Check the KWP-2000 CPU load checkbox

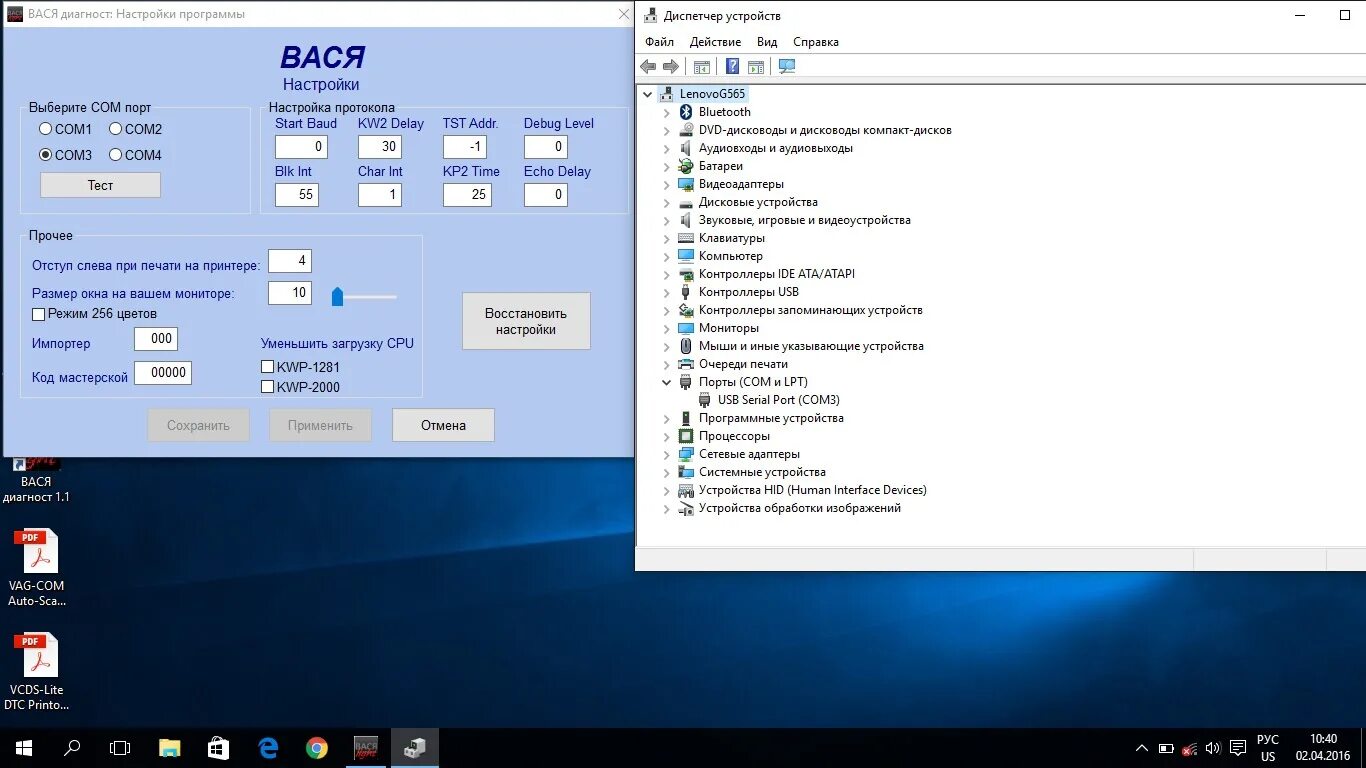click(267, 387)
